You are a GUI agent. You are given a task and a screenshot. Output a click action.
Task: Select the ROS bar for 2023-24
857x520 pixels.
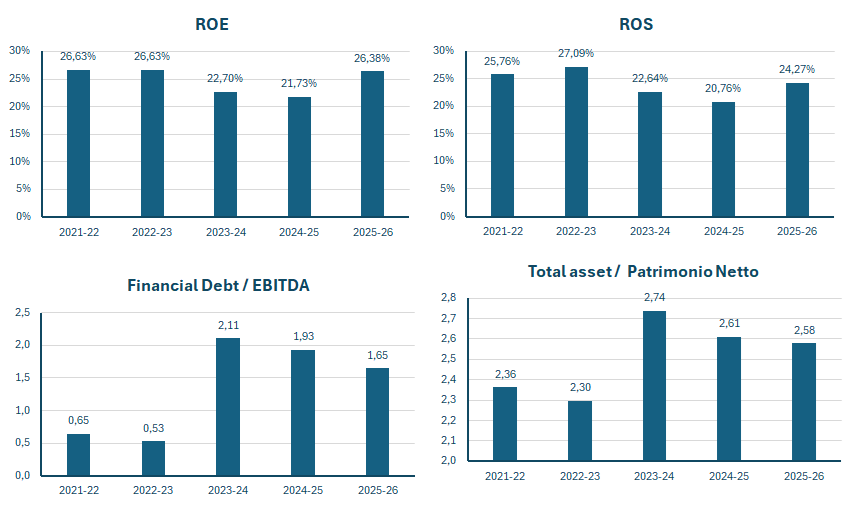[650, 154]
